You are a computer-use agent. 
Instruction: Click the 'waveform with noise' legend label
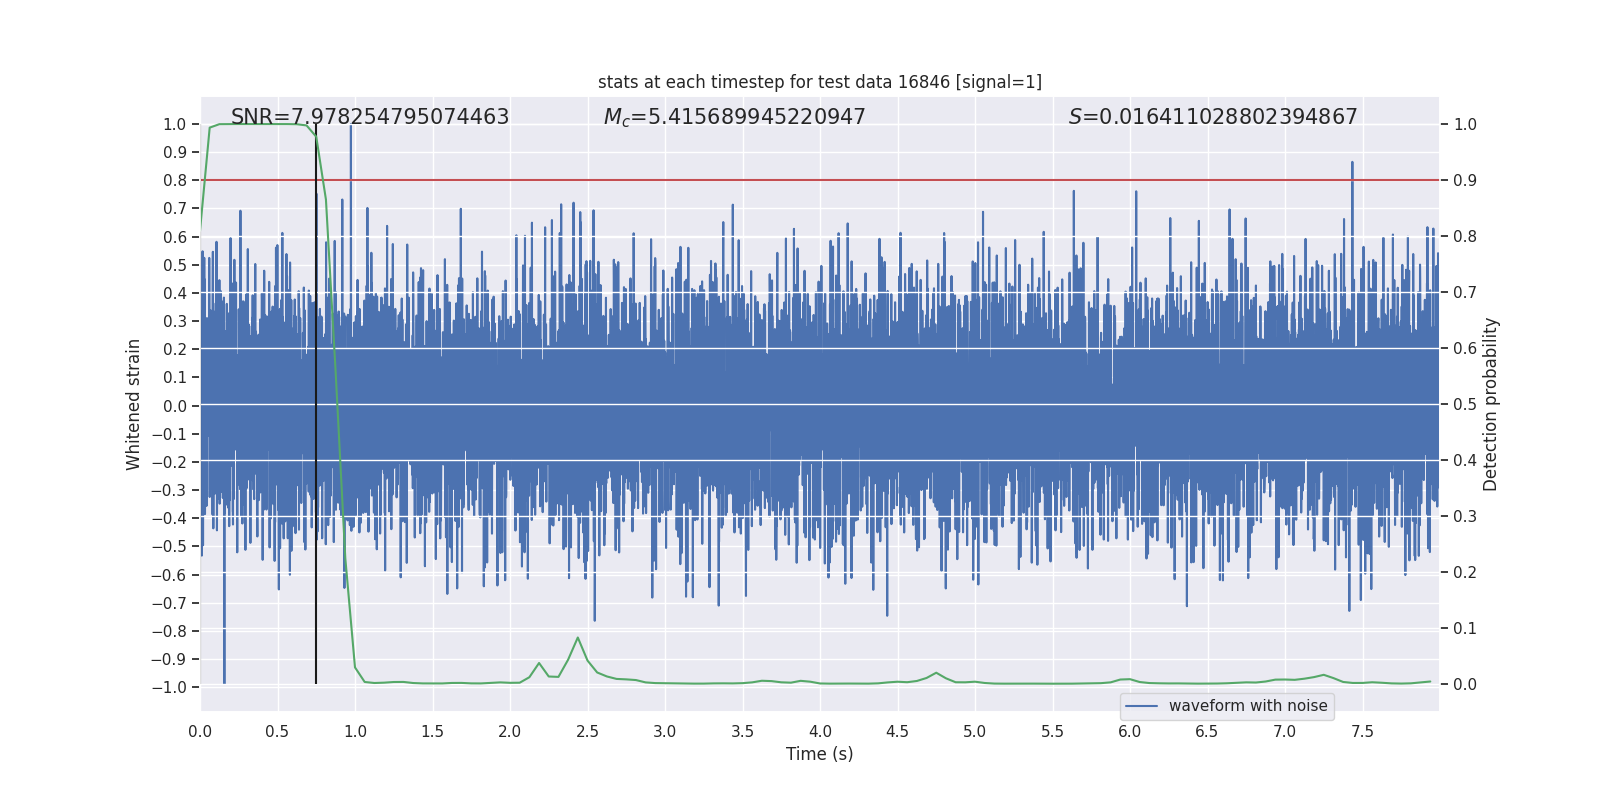coord(1247,706)
